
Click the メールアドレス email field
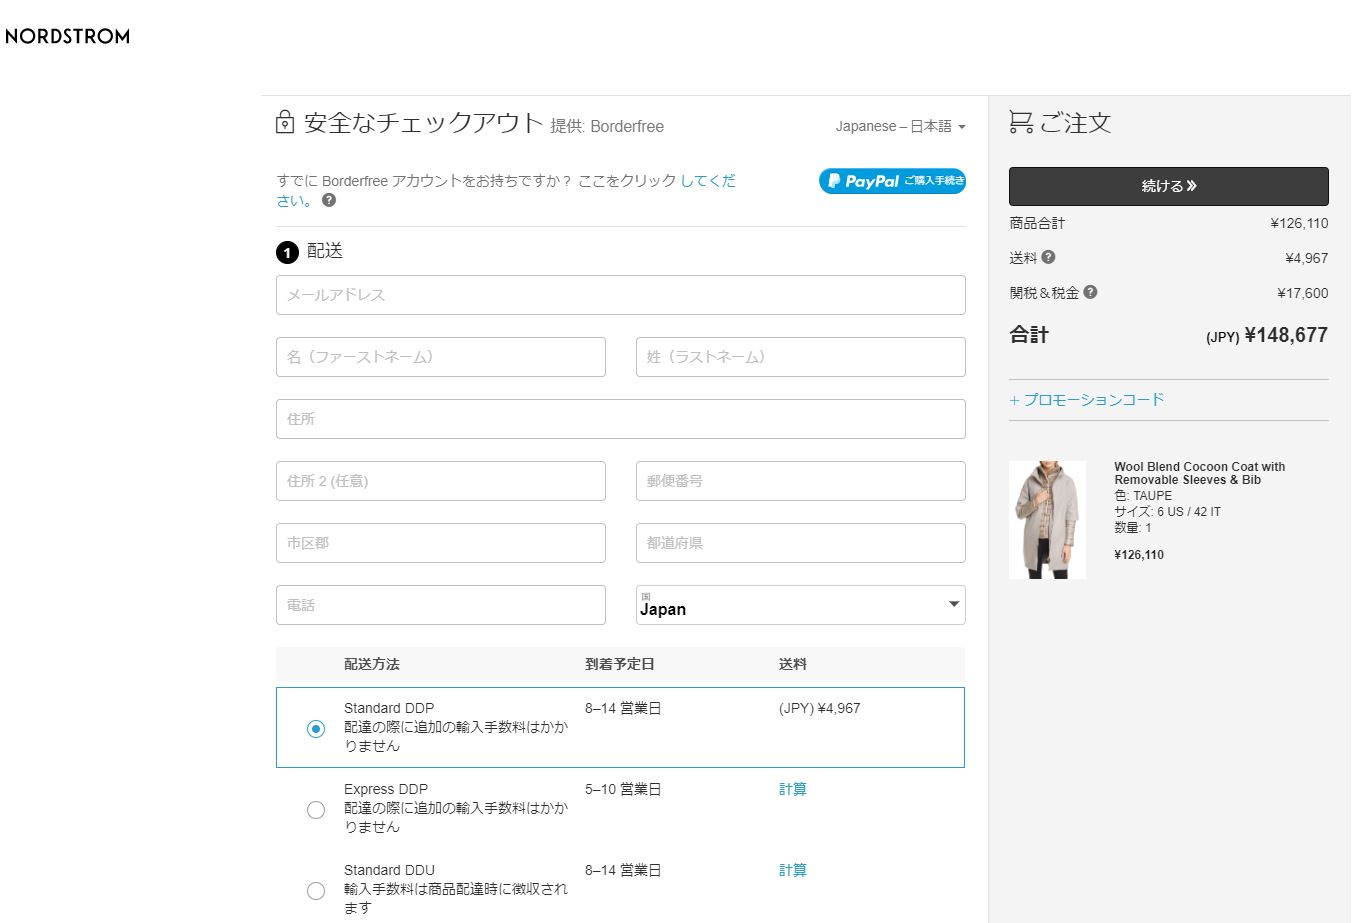[621, 295]
